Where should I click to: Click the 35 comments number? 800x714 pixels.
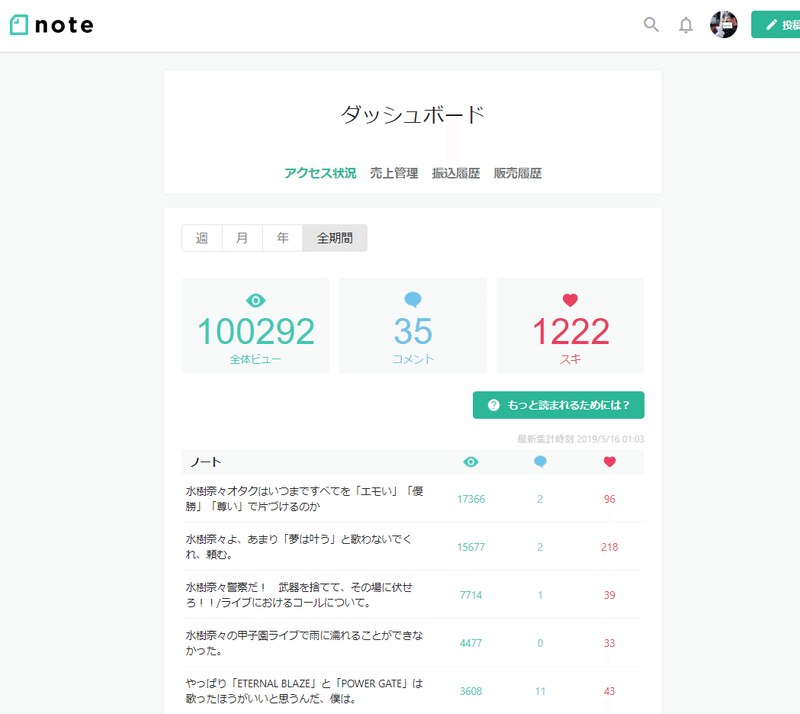[x=413, y=331]
